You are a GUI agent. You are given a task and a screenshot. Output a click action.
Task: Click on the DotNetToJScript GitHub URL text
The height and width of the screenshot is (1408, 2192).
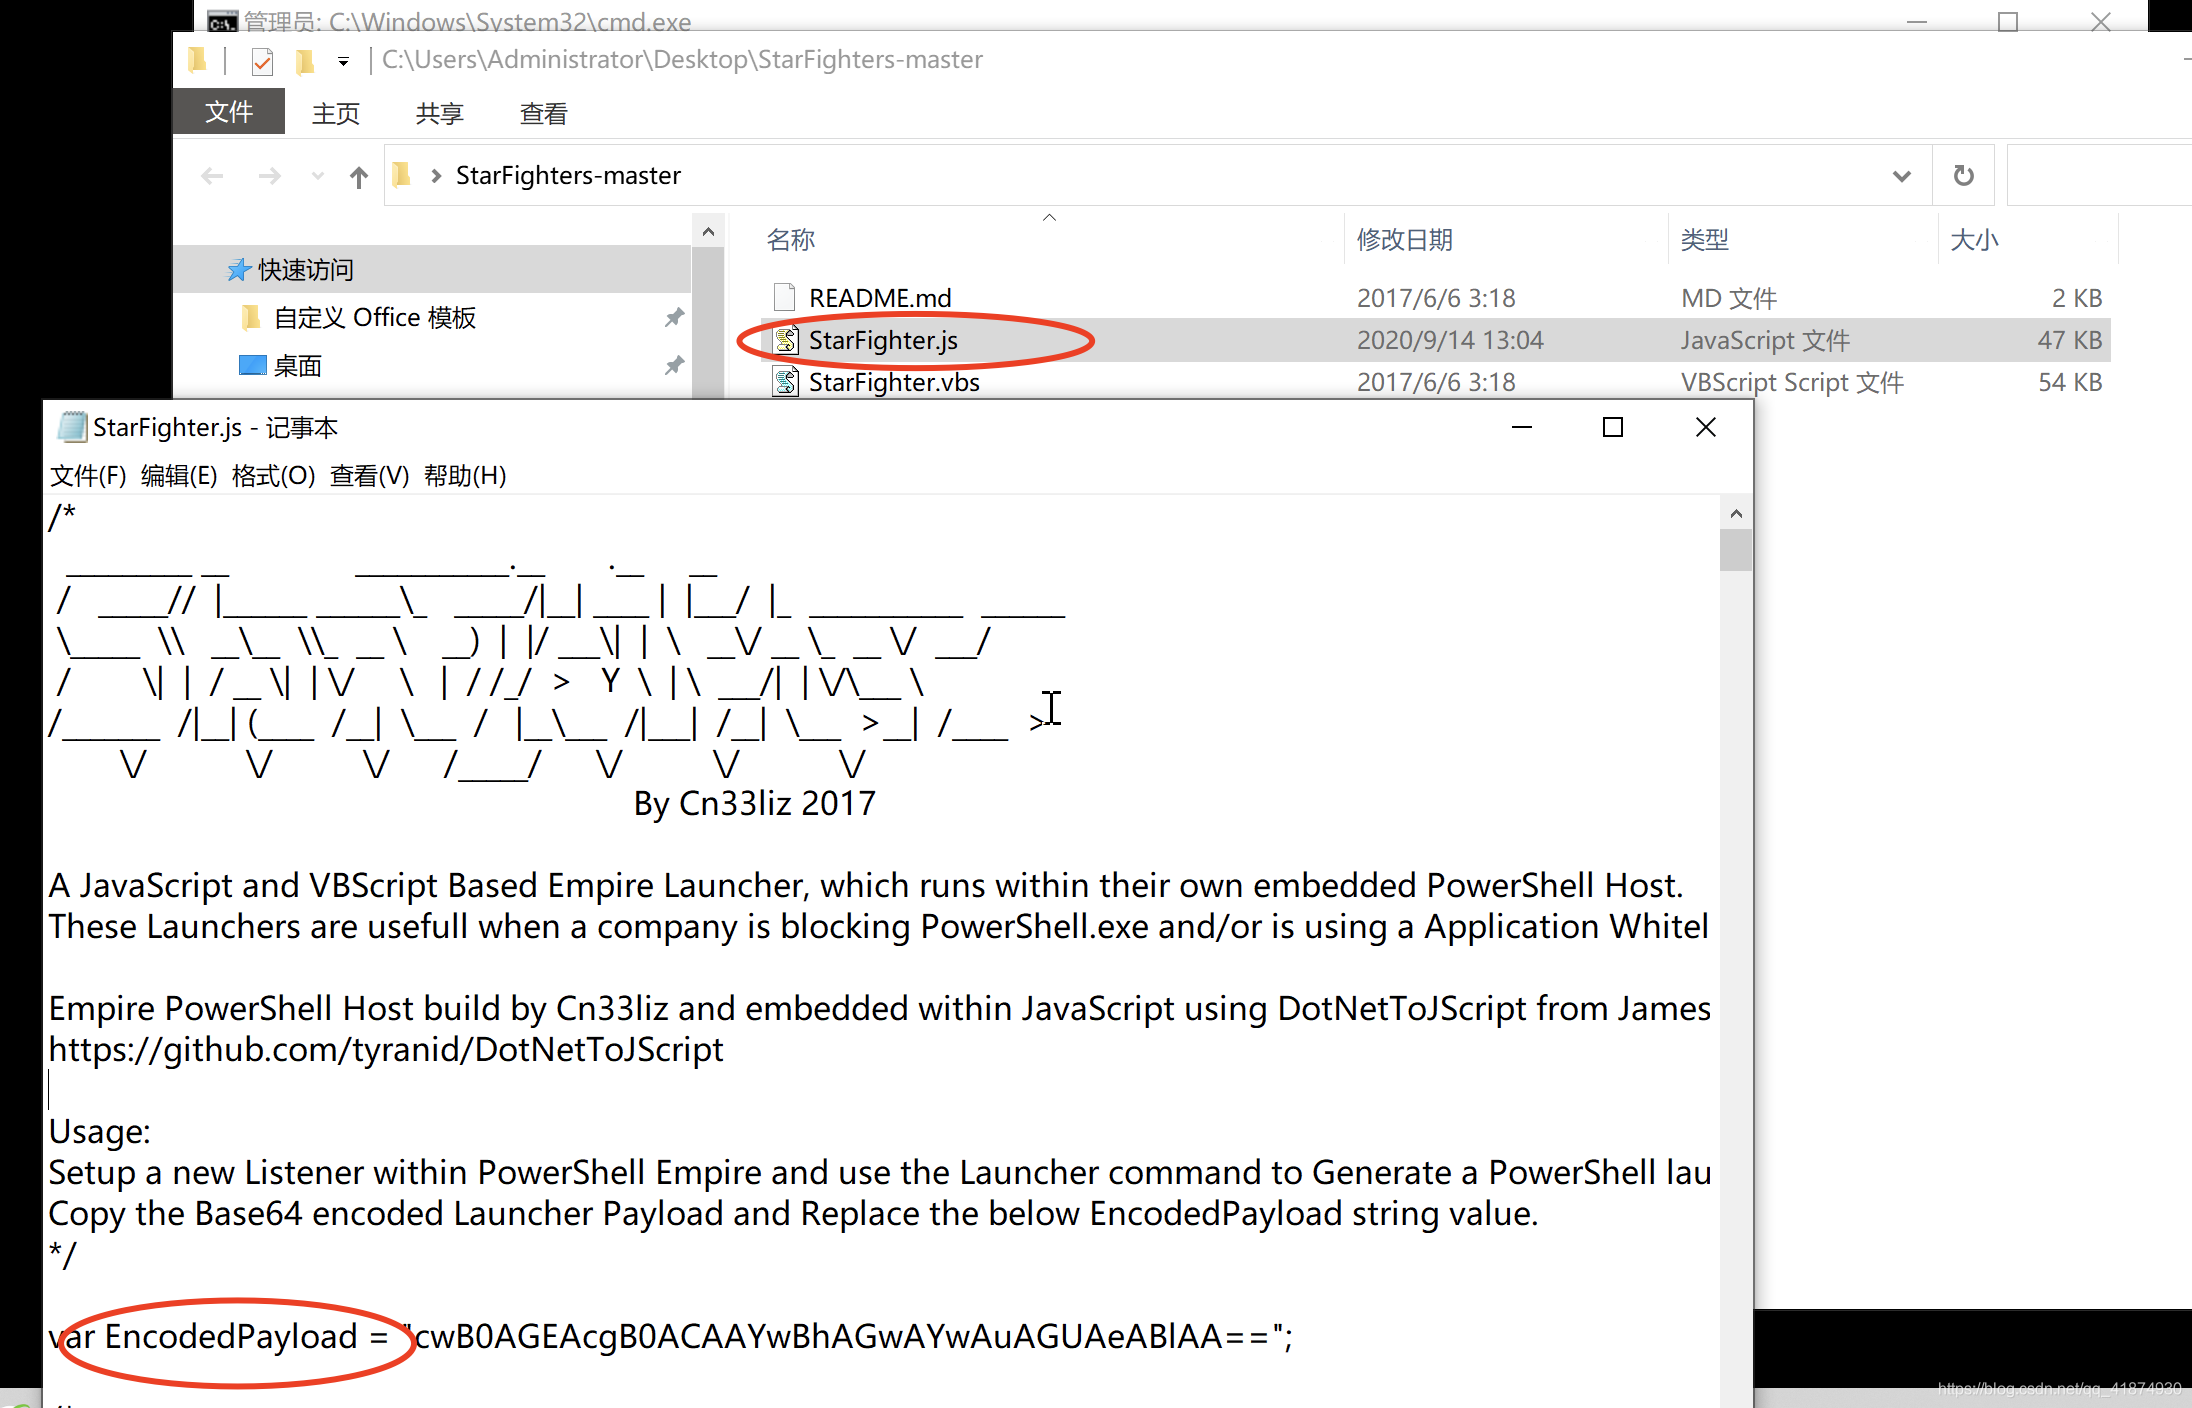point(386,1049)
